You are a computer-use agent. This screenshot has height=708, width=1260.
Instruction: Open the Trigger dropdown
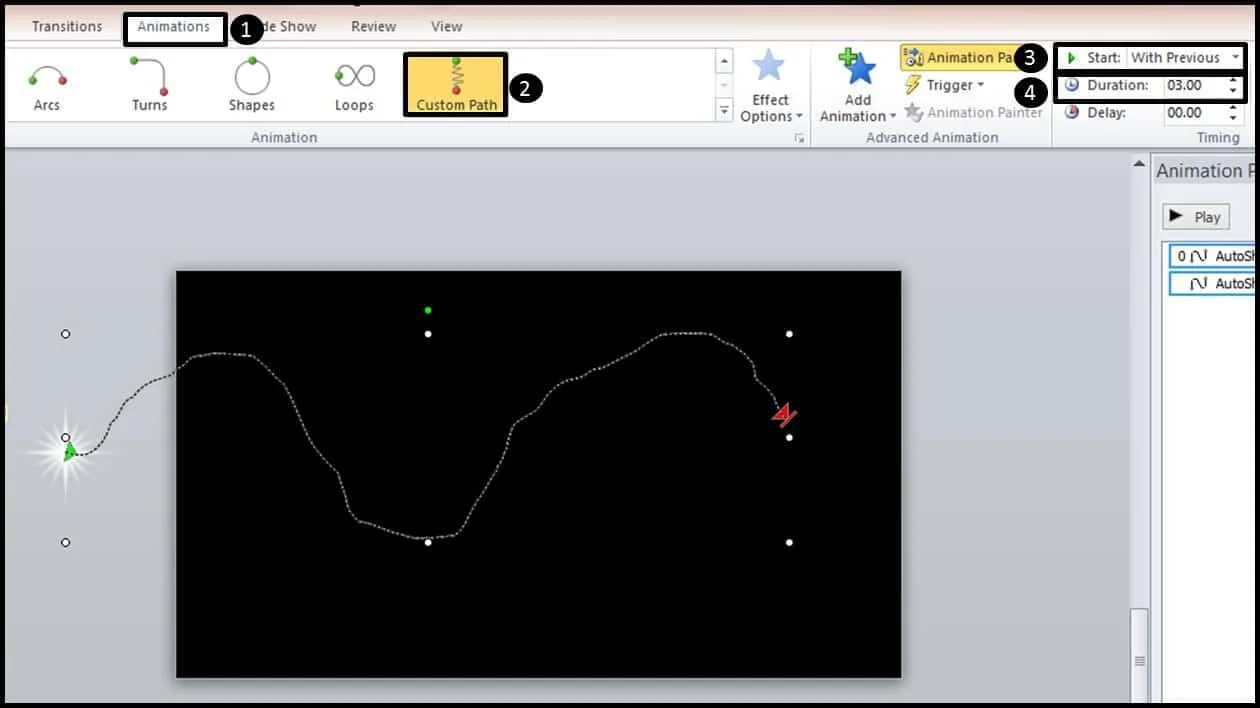click(x=944, y=85)
